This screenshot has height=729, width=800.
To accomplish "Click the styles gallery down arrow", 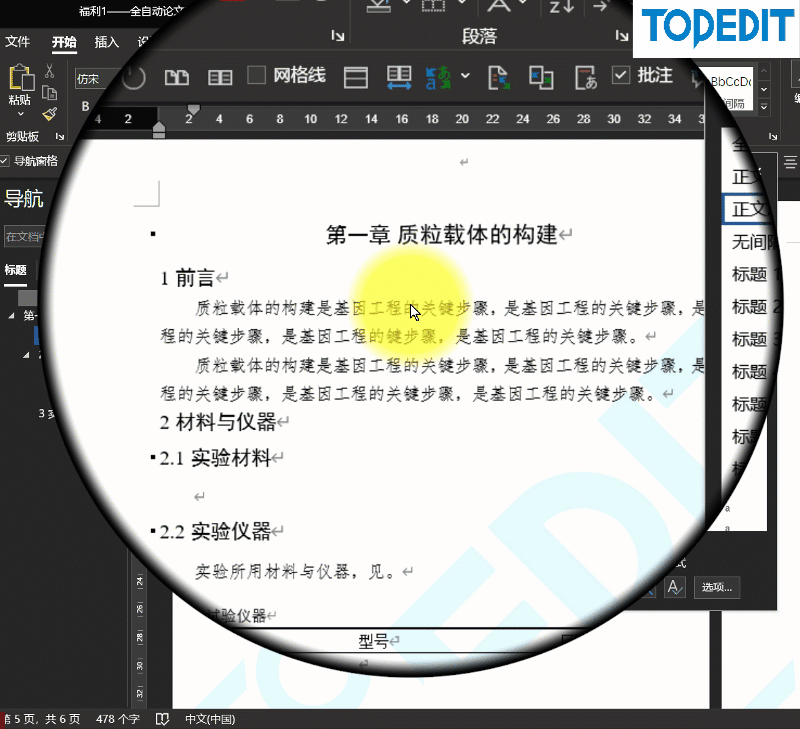I will (x=764, y=89).
